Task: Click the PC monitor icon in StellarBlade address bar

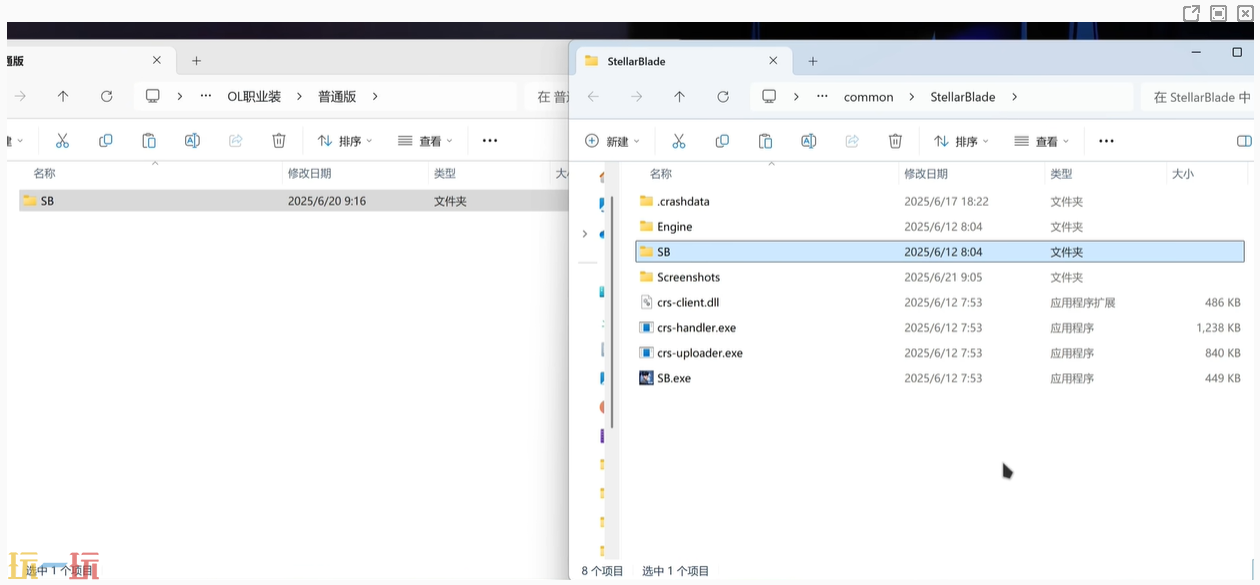Action: [x=769, y=97]
